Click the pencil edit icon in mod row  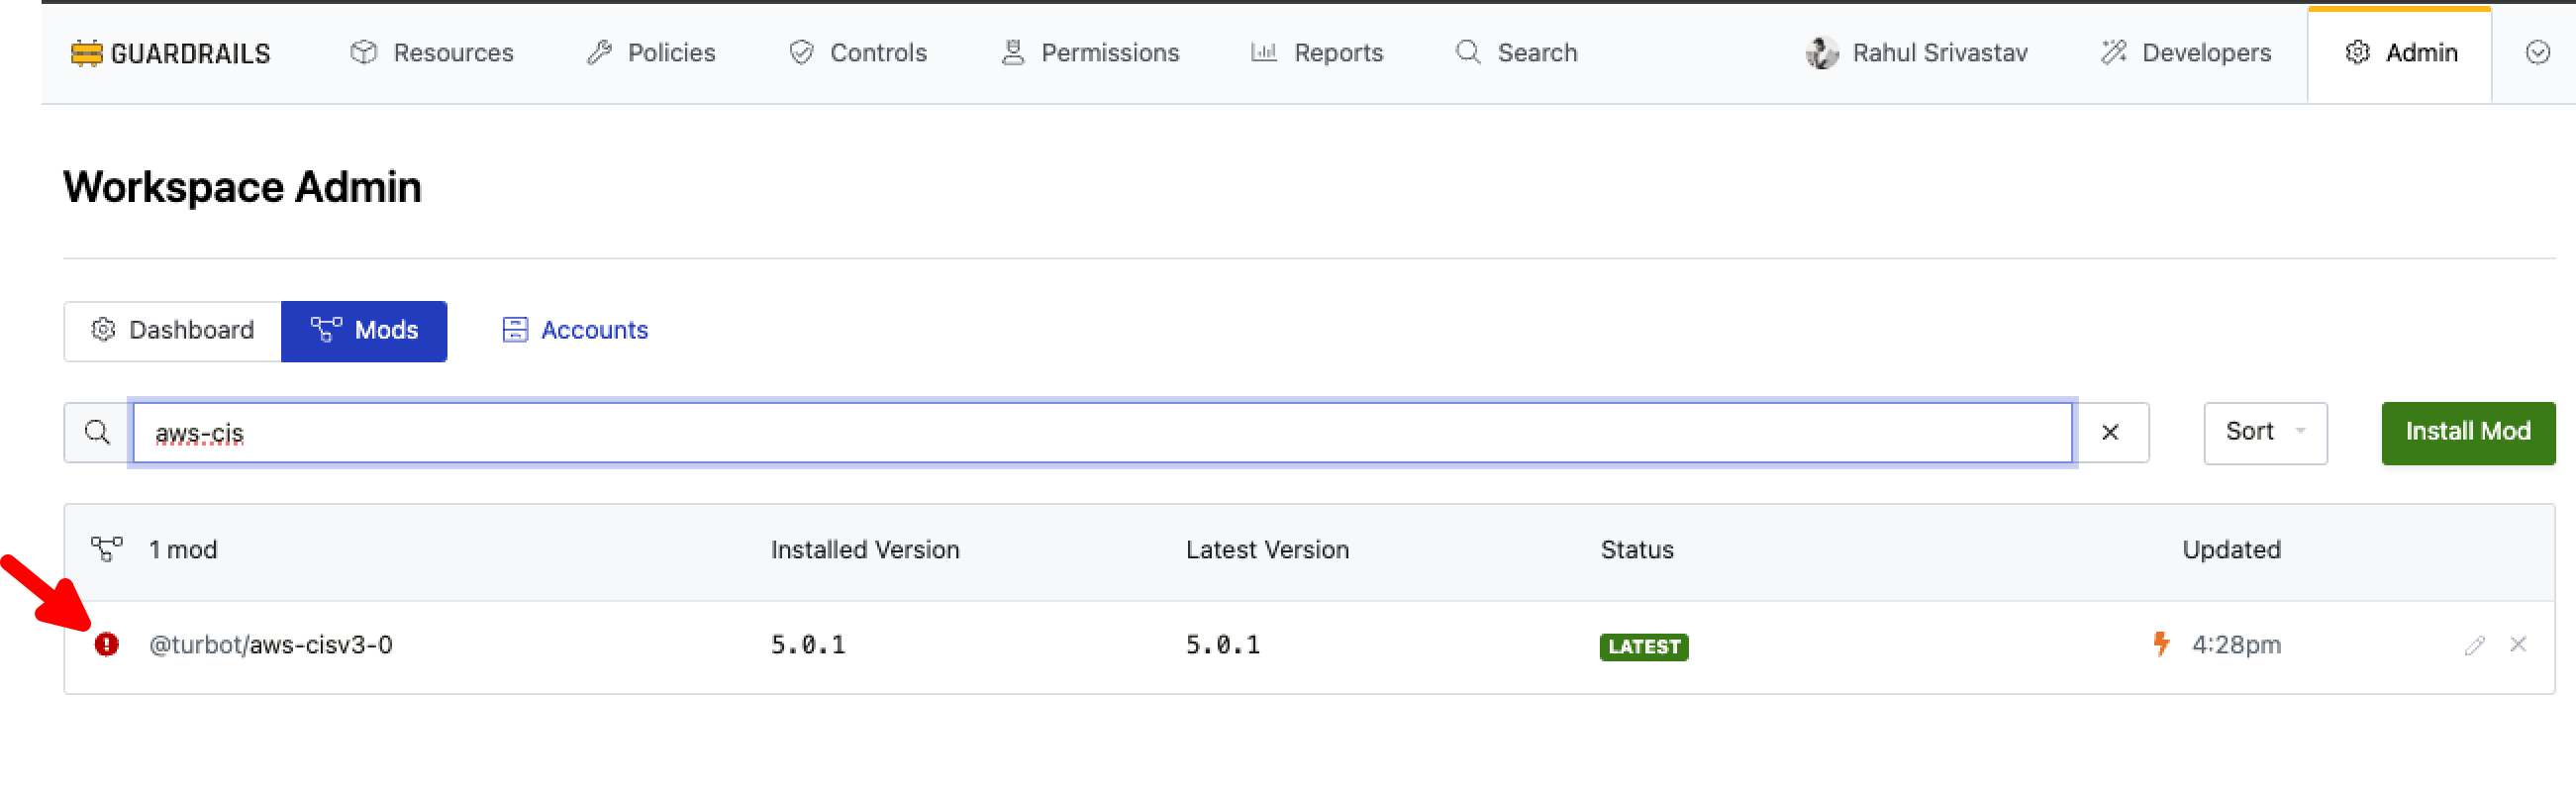pyautogui.click(x=2474, y=646)
